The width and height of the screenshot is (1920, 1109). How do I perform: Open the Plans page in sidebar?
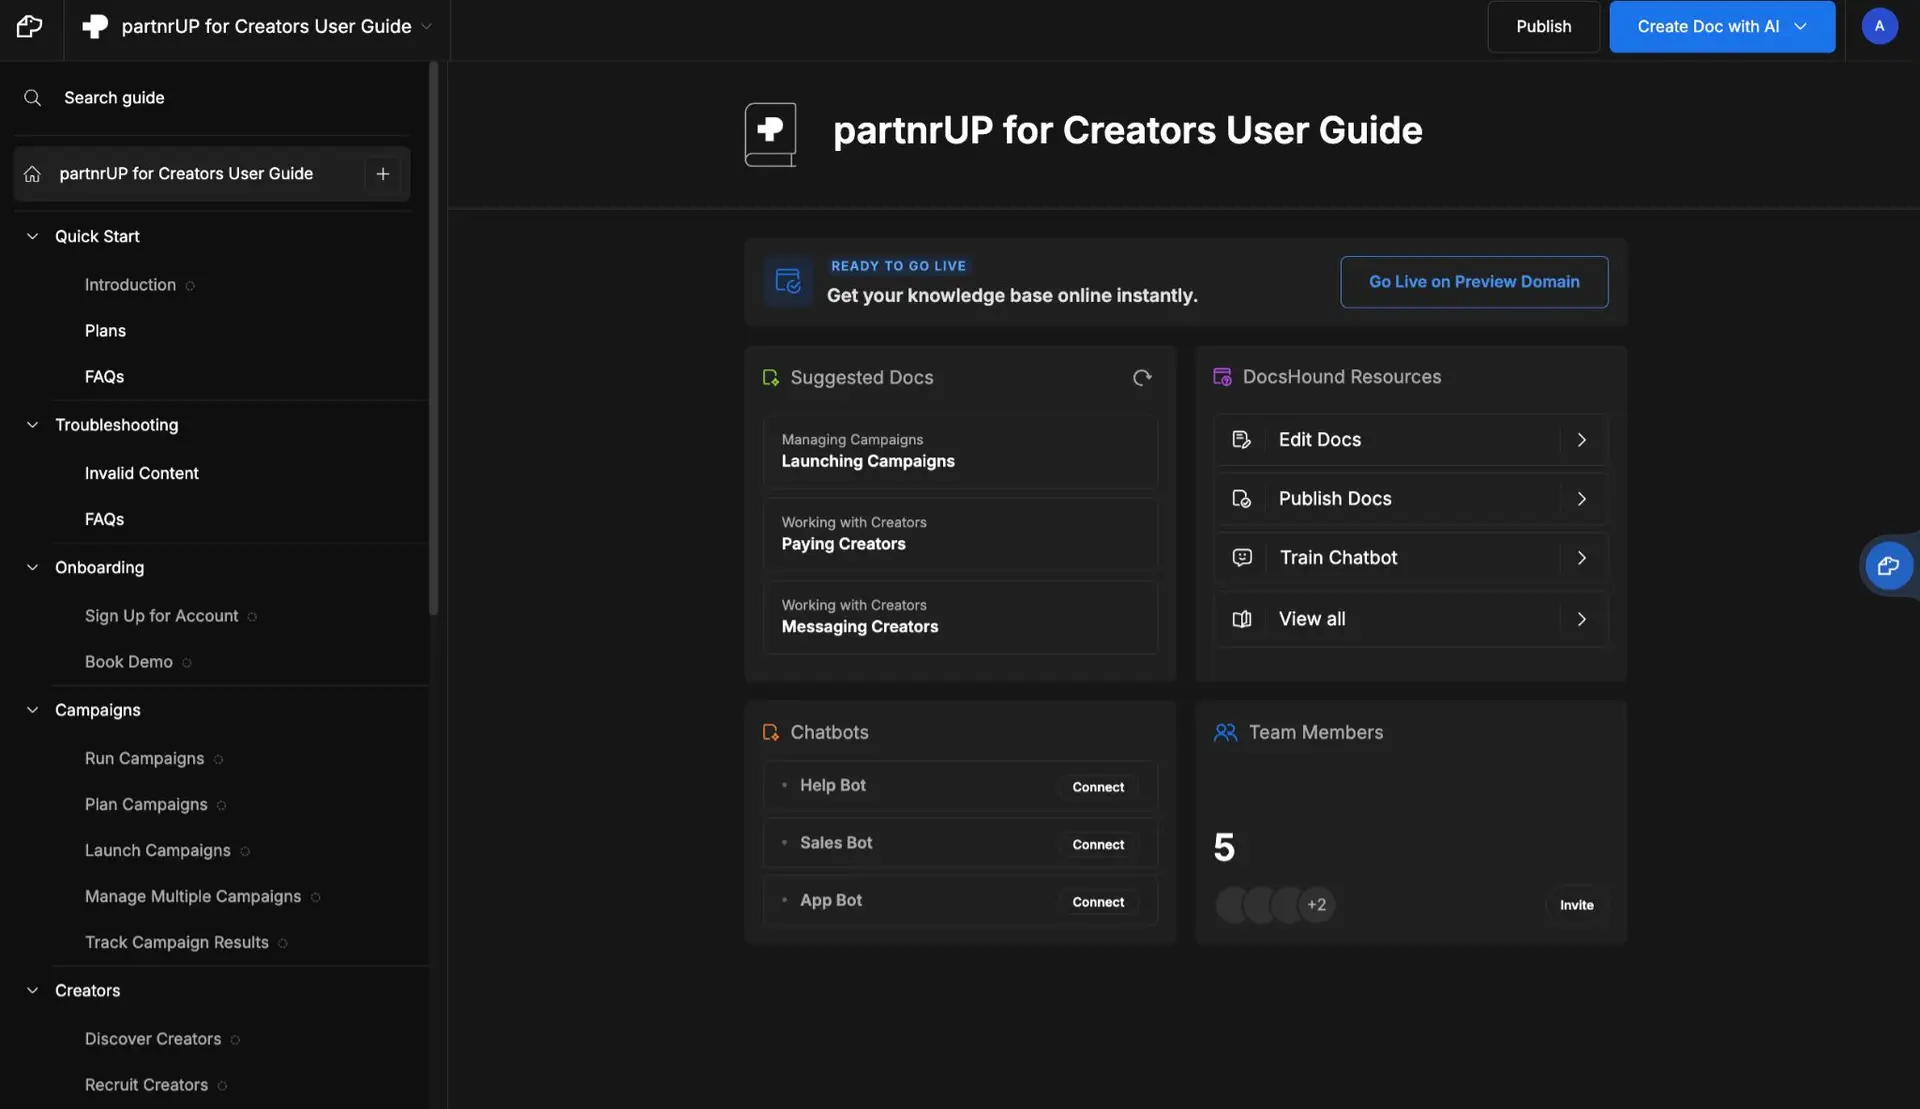click(x=105, y=331)
